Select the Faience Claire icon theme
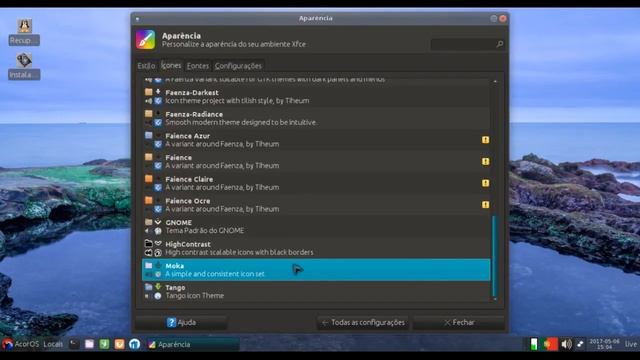This screenshot has width=640, height=360. pyautogui.click(x=316, y=183)
